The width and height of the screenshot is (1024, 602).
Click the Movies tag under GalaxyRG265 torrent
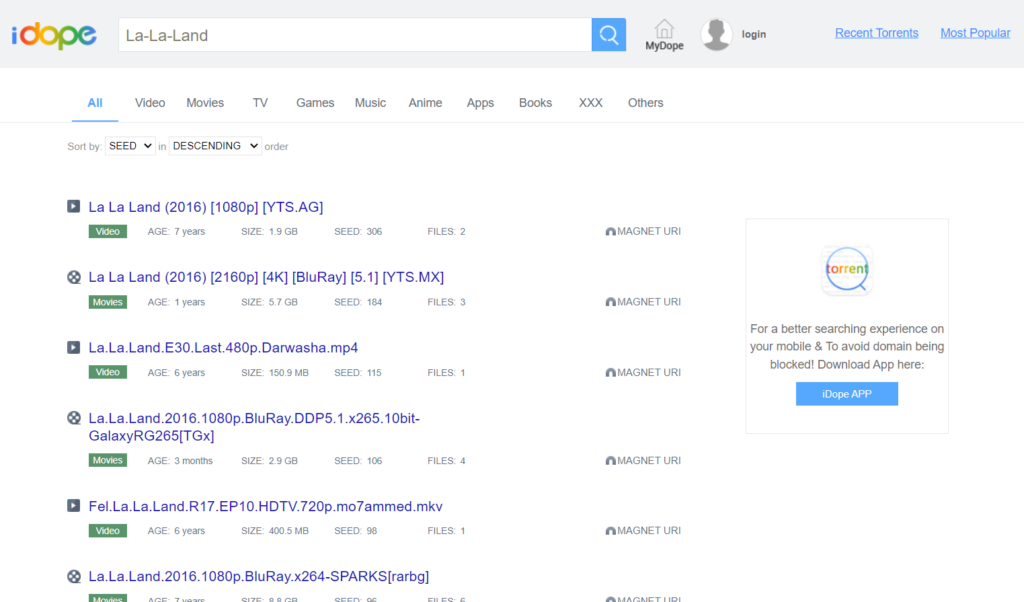pyautogui.click(x=108, y=461)
